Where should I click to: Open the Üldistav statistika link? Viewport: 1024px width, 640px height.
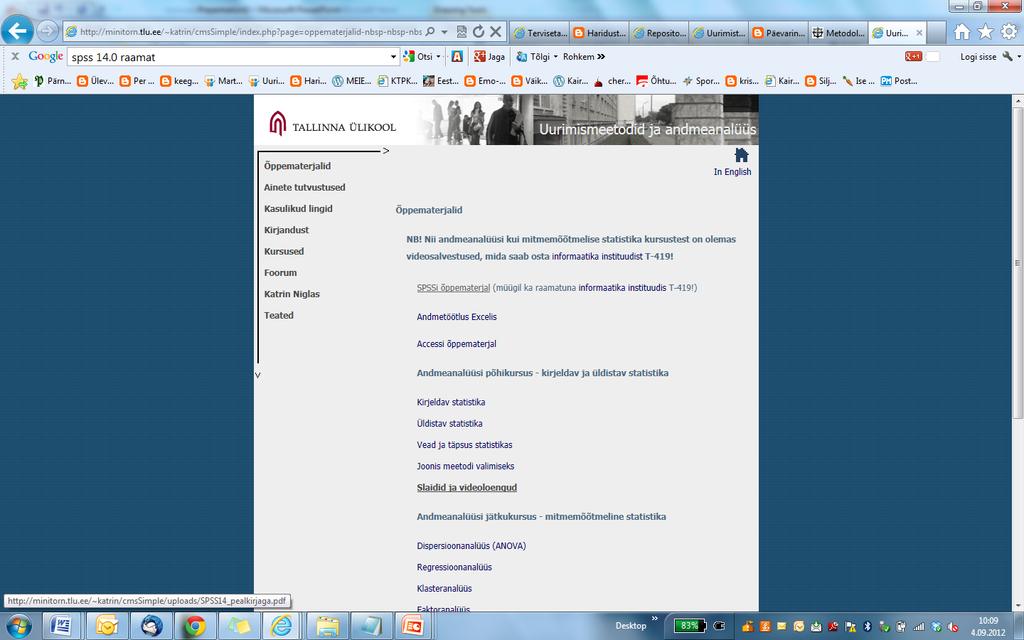pos(449,424)
